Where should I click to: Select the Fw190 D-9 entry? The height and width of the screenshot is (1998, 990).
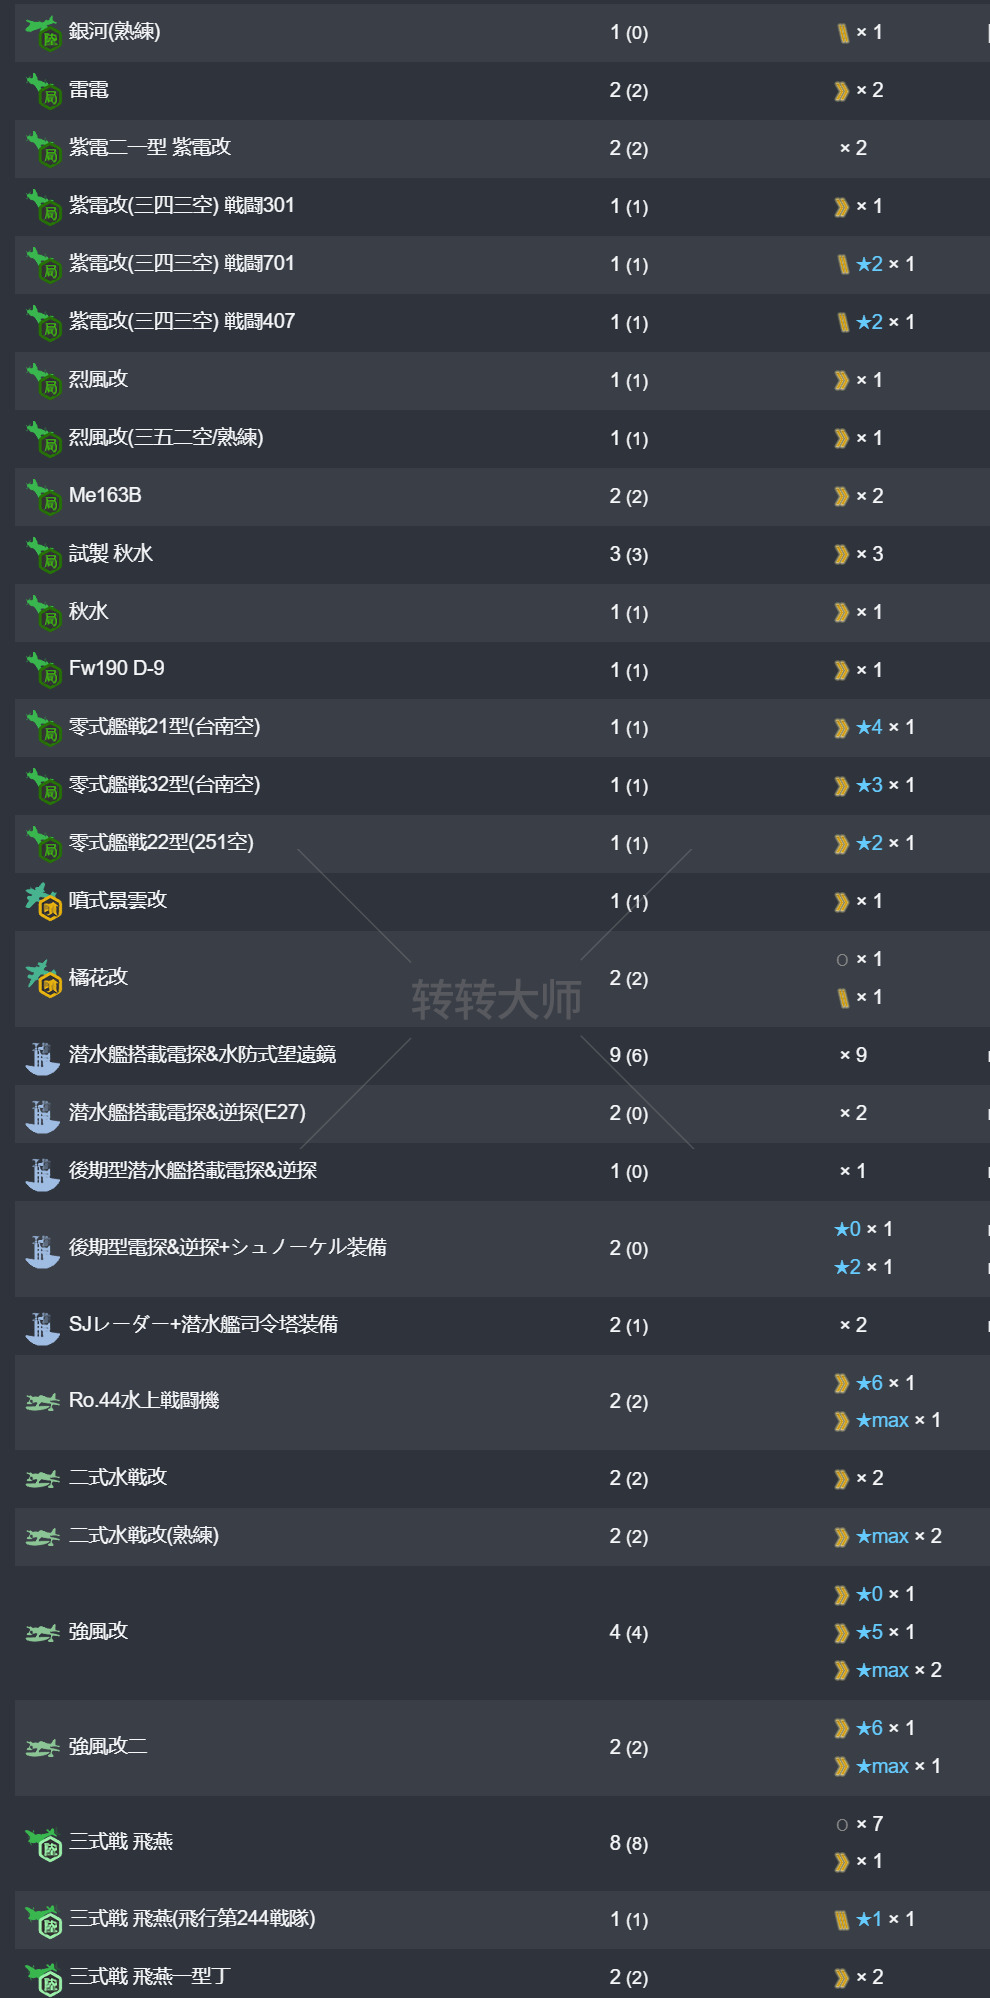pos(116,668)
